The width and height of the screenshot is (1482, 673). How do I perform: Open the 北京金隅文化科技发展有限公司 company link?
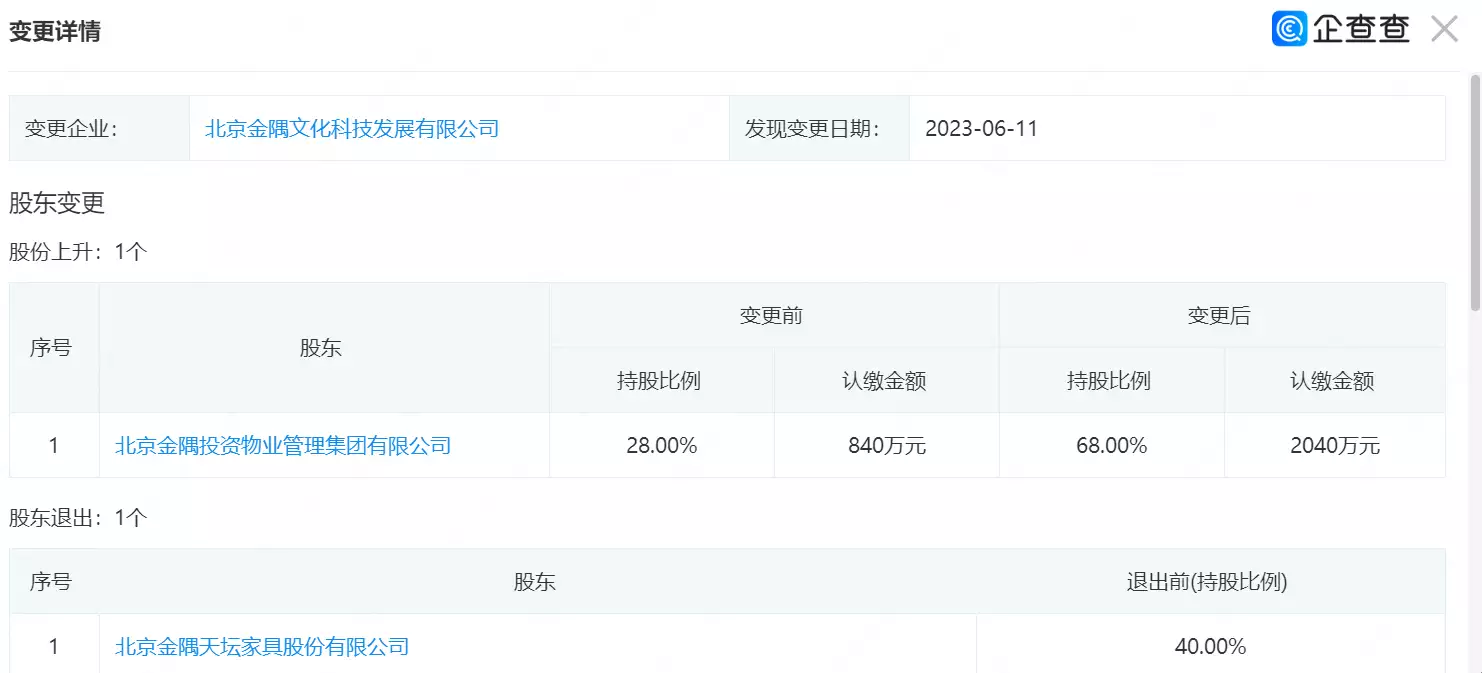352,128
